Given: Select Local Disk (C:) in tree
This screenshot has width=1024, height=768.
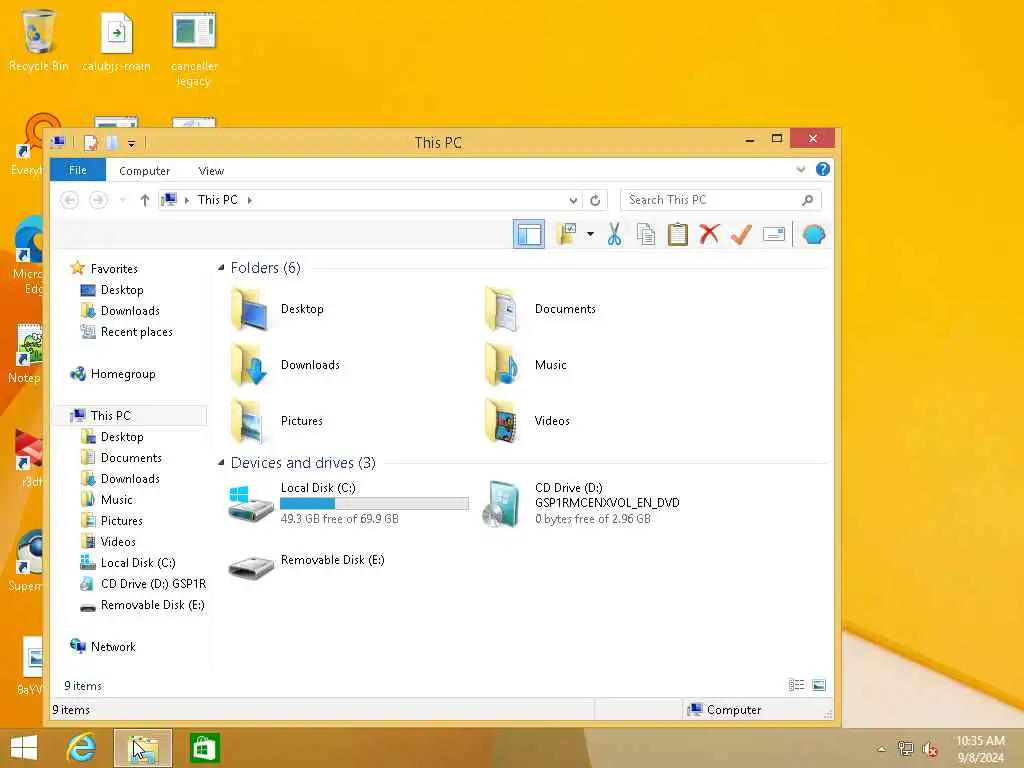Looking at the screenshot, I should (x=128, y=562).
